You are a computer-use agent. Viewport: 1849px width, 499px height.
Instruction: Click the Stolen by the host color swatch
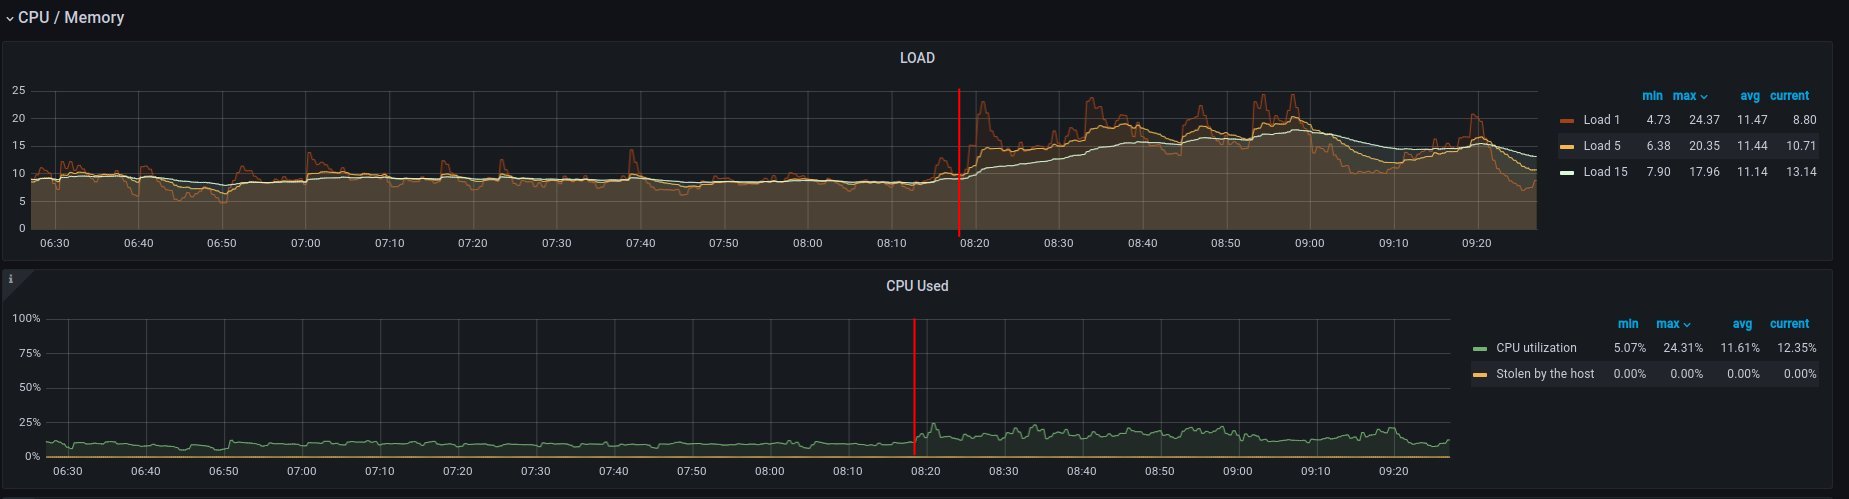click(x=1480, y=375)
